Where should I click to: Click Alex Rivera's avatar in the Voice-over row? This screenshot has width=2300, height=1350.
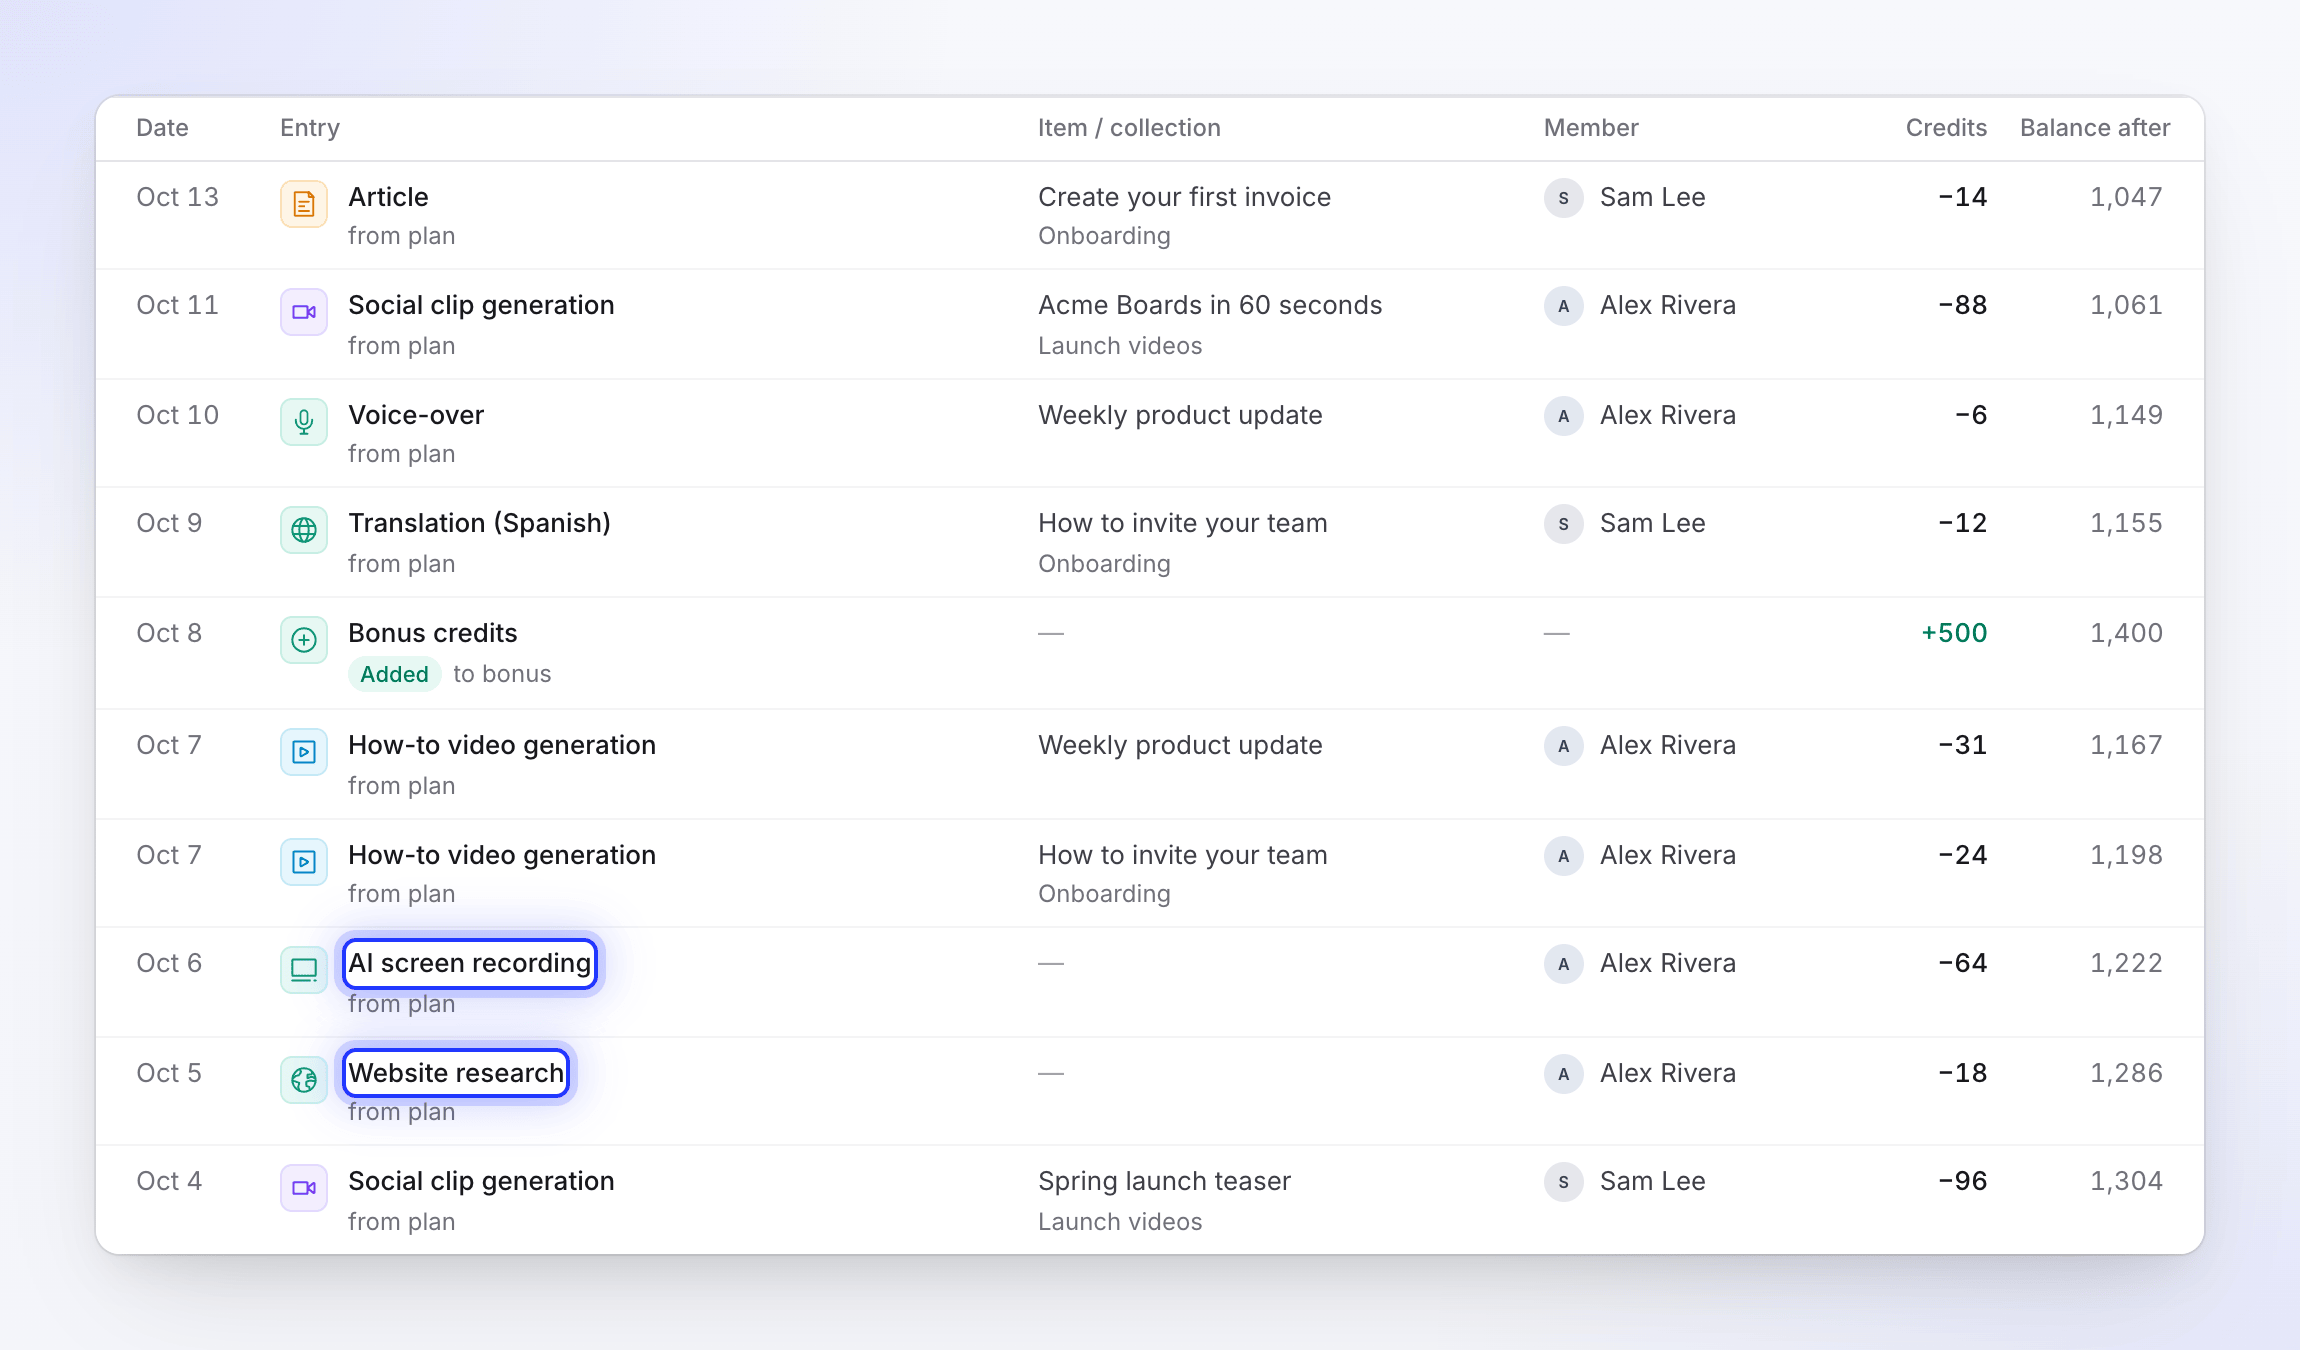point(1564,416)
